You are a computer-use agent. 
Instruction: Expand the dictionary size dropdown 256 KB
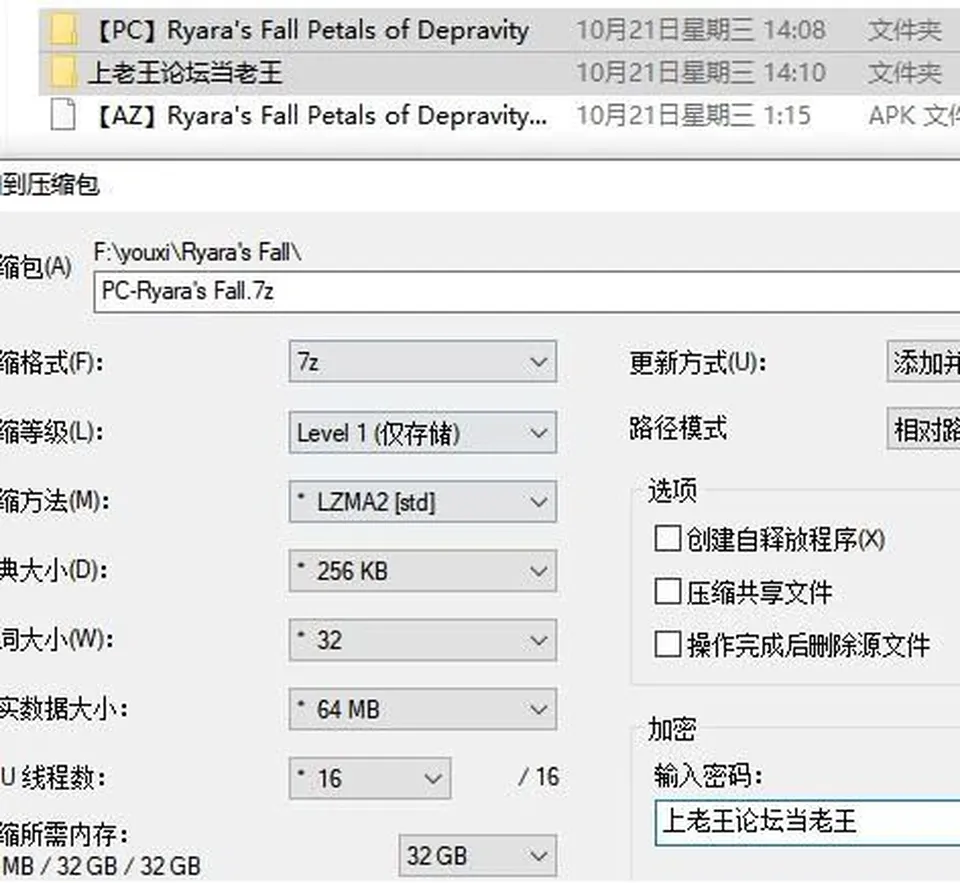click(x=422, y=571)
